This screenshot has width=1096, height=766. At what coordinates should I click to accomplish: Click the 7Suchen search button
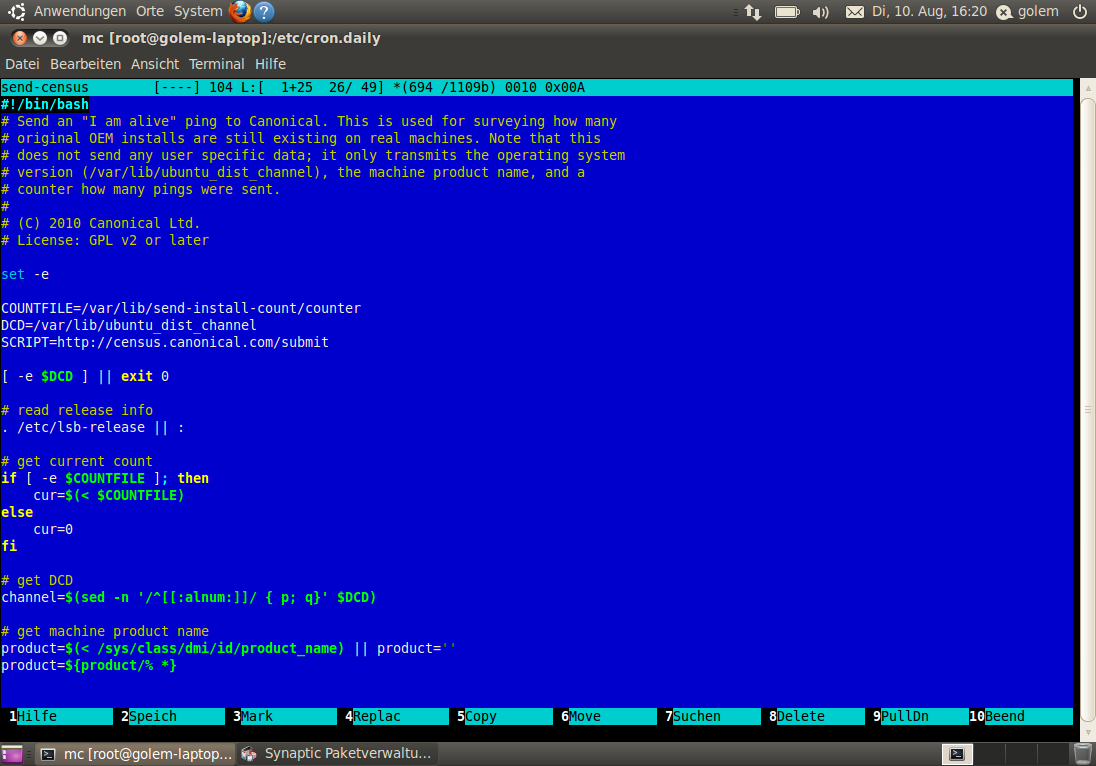click(x=712, y=716)
